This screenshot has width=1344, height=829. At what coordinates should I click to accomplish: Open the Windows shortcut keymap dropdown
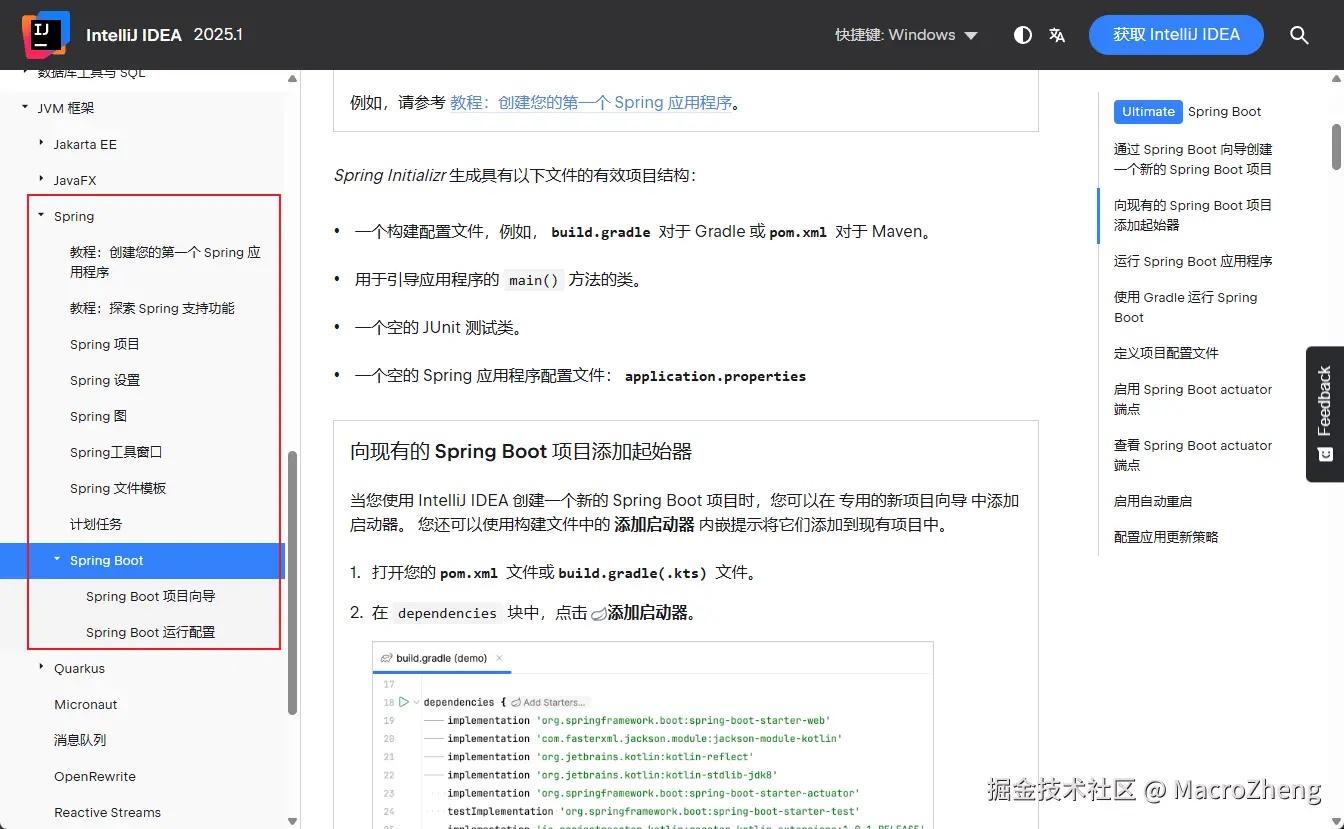pos(907,35)
